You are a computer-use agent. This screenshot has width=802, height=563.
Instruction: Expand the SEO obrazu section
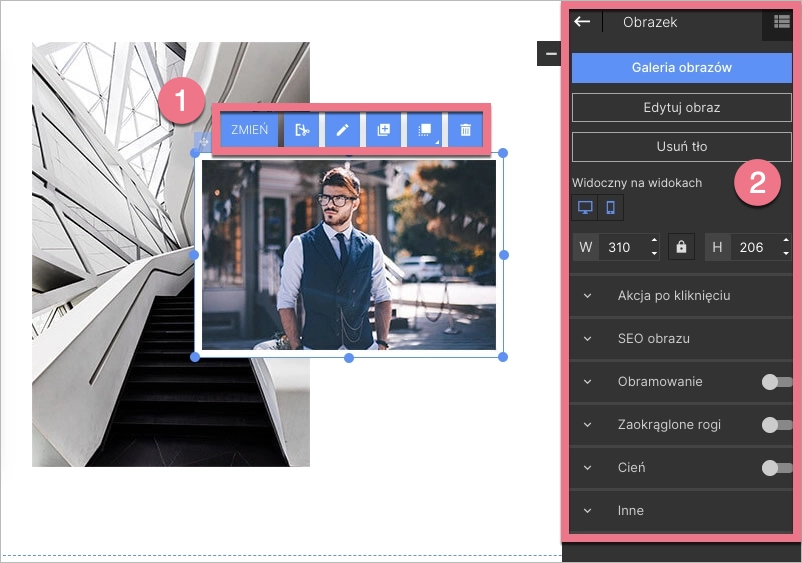(x=654, y=339)
